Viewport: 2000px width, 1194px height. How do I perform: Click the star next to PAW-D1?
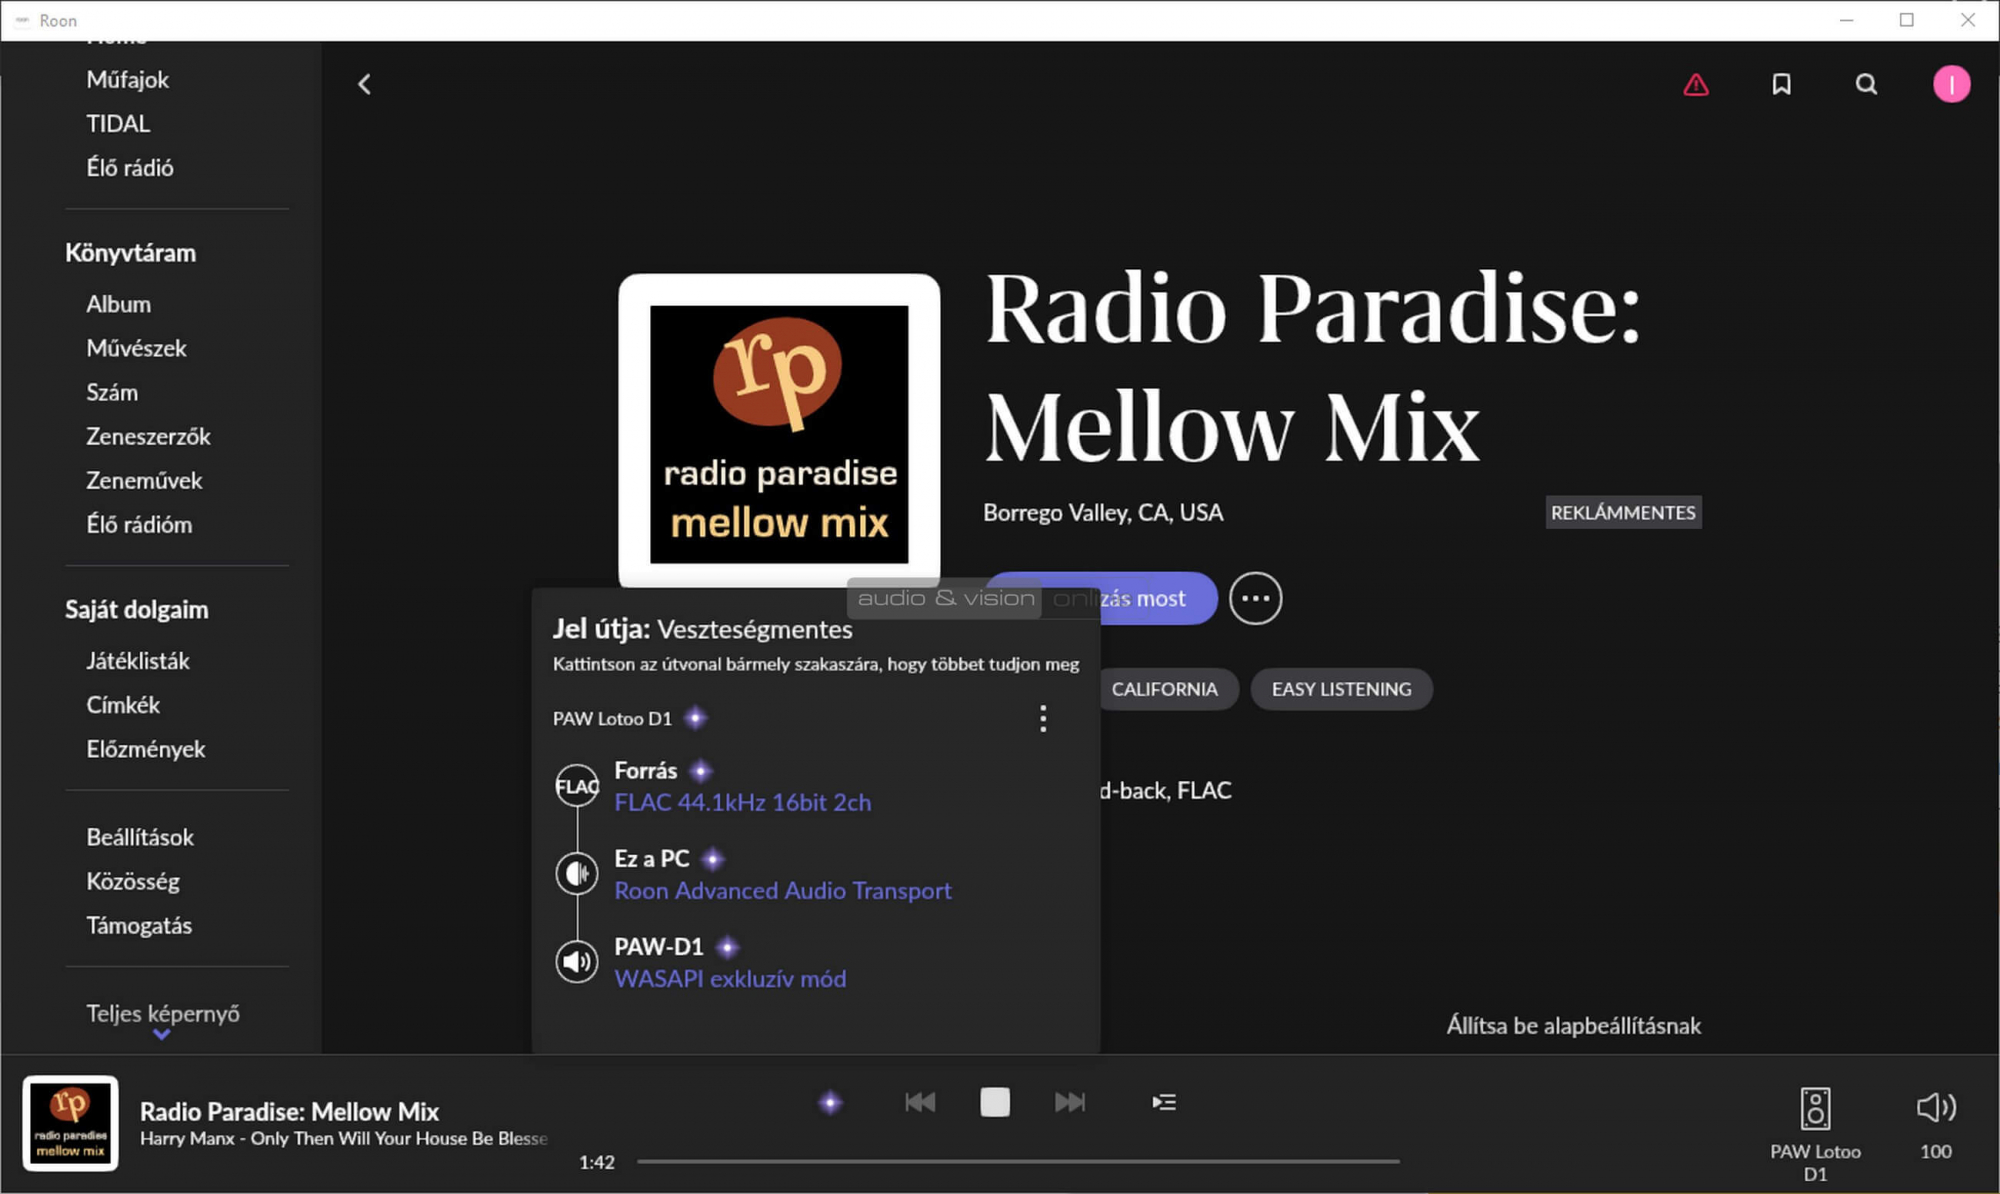(728, 947)
